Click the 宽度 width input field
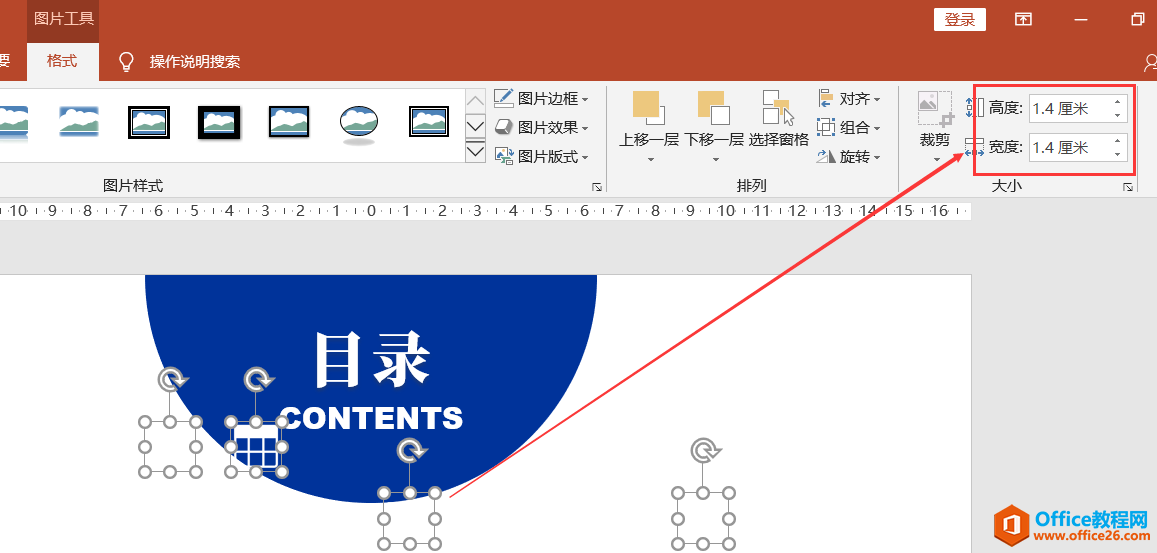 coord(1069,148)
